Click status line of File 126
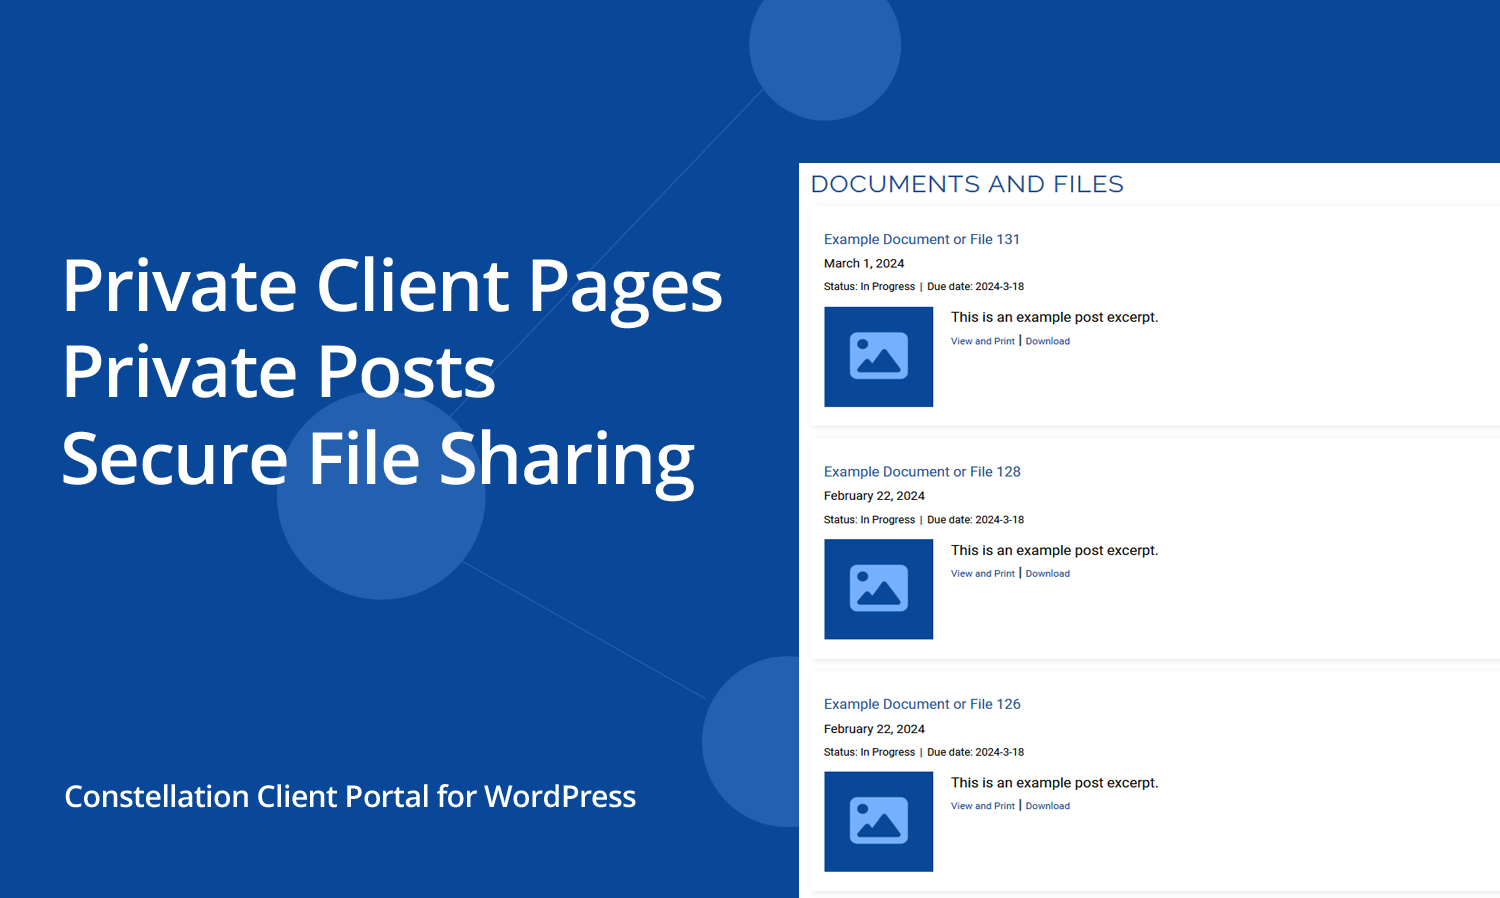Viewport: 1500px width, 898px height. coord(924,752)
